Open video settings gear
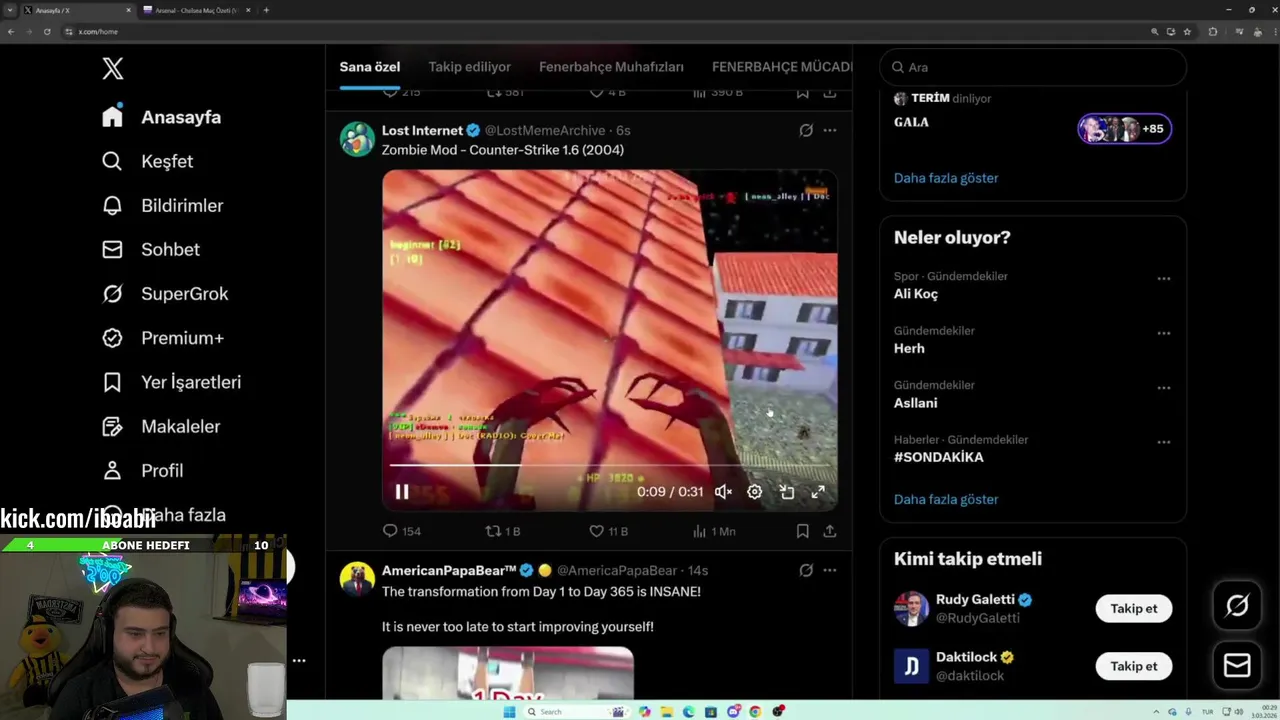The height and width of the screenshot is (720, 1280). tap(755, 491)
